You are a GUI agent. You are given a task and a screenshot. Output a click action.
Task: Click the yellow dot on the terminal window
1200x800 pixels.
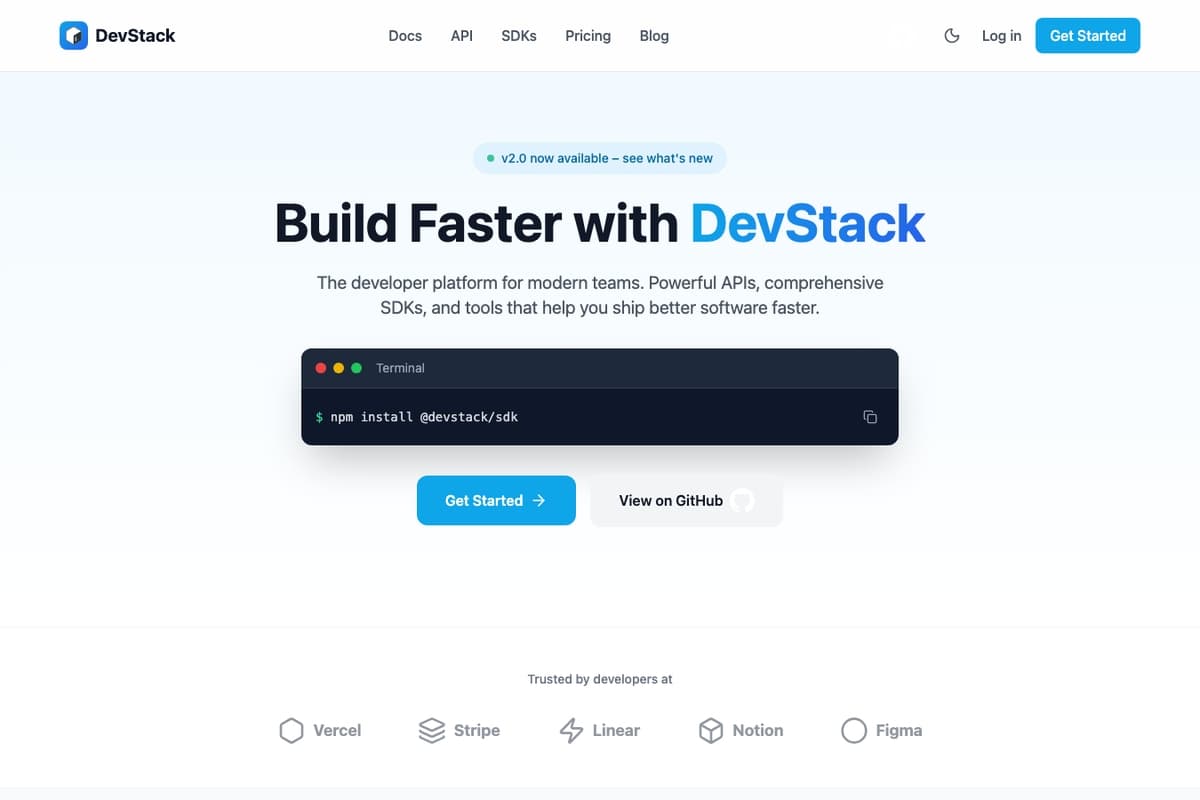click(339, 367)
